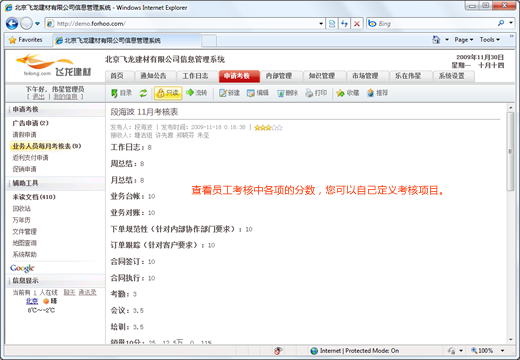Image resolution: width=520 pixels, height=360 pixels.
Task: Expand the command bar chevron overflow
Action: [x=512, y=36]
